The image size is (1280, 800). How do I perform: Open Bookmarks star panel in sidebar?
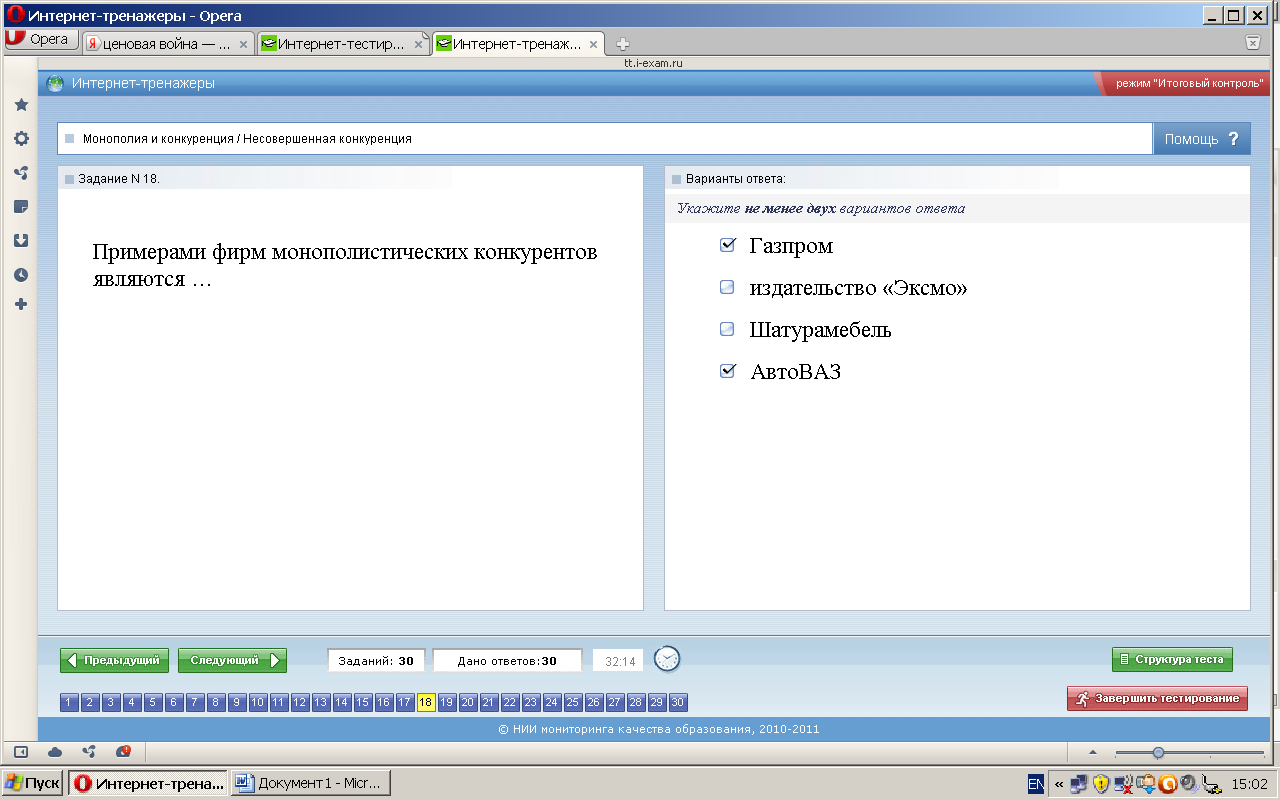click(x=21, y=105)
